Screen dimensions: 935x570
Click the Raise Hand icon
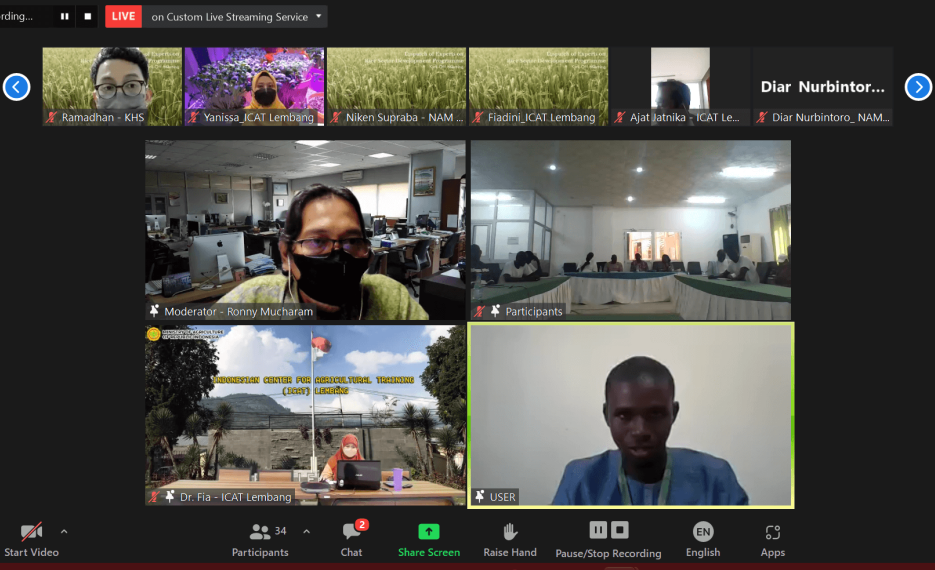click(x=510, y=532)
